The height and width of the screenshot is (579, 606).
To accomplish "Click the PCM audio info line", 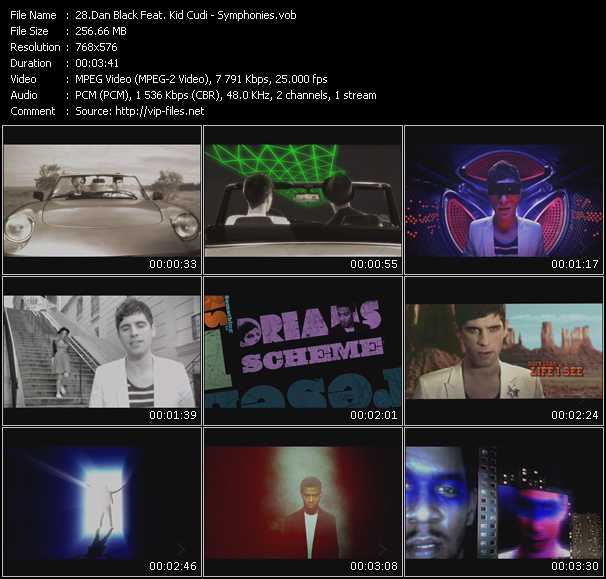I will (226, 95).
